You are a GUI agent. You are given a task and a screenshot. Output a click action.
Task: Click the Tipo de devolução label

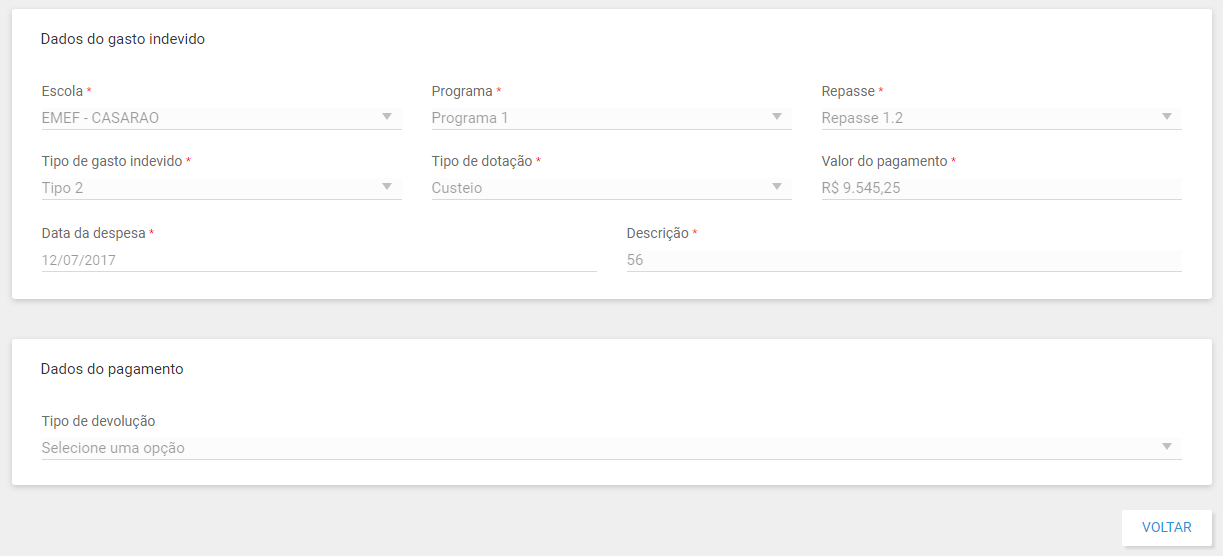point(98,421)
